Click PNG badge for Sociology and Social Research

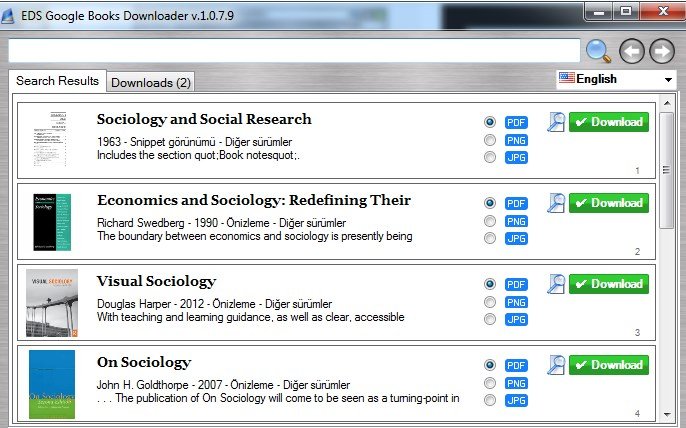(516, 140)
